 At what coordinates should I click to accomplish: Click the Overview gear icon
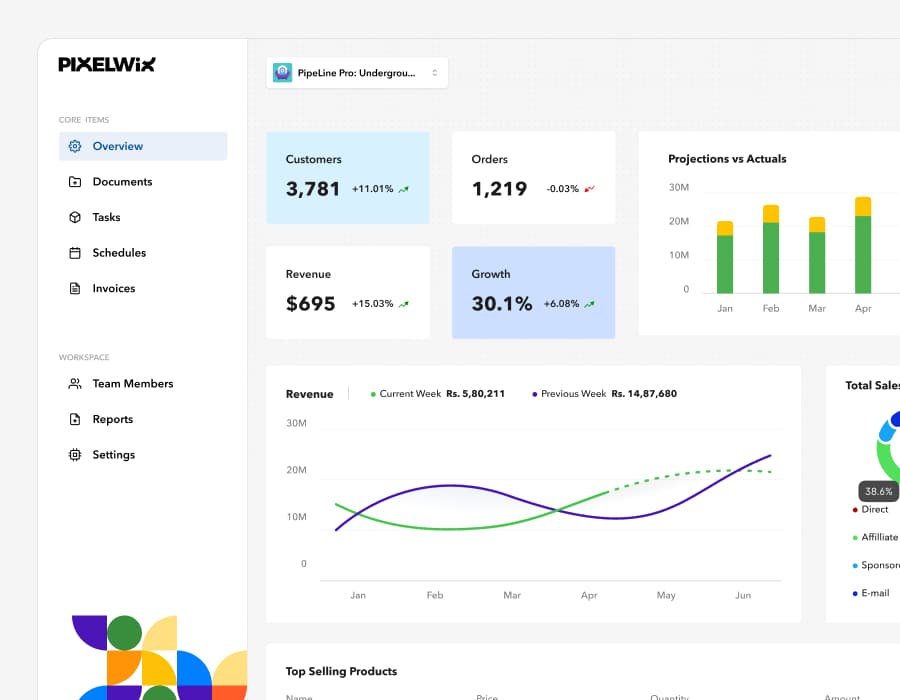point(75,146)
